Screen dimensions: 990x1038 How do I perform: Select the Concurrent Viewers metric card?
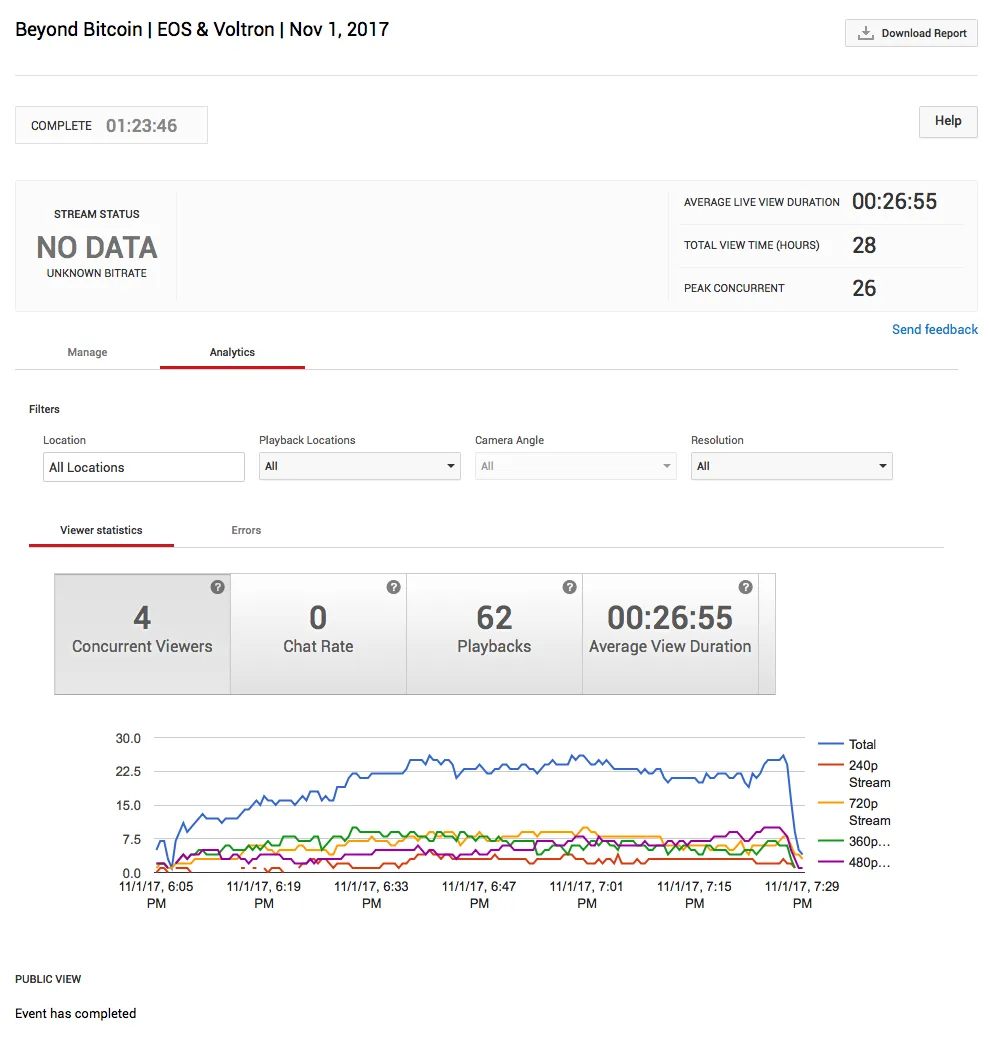coord(142,634)
